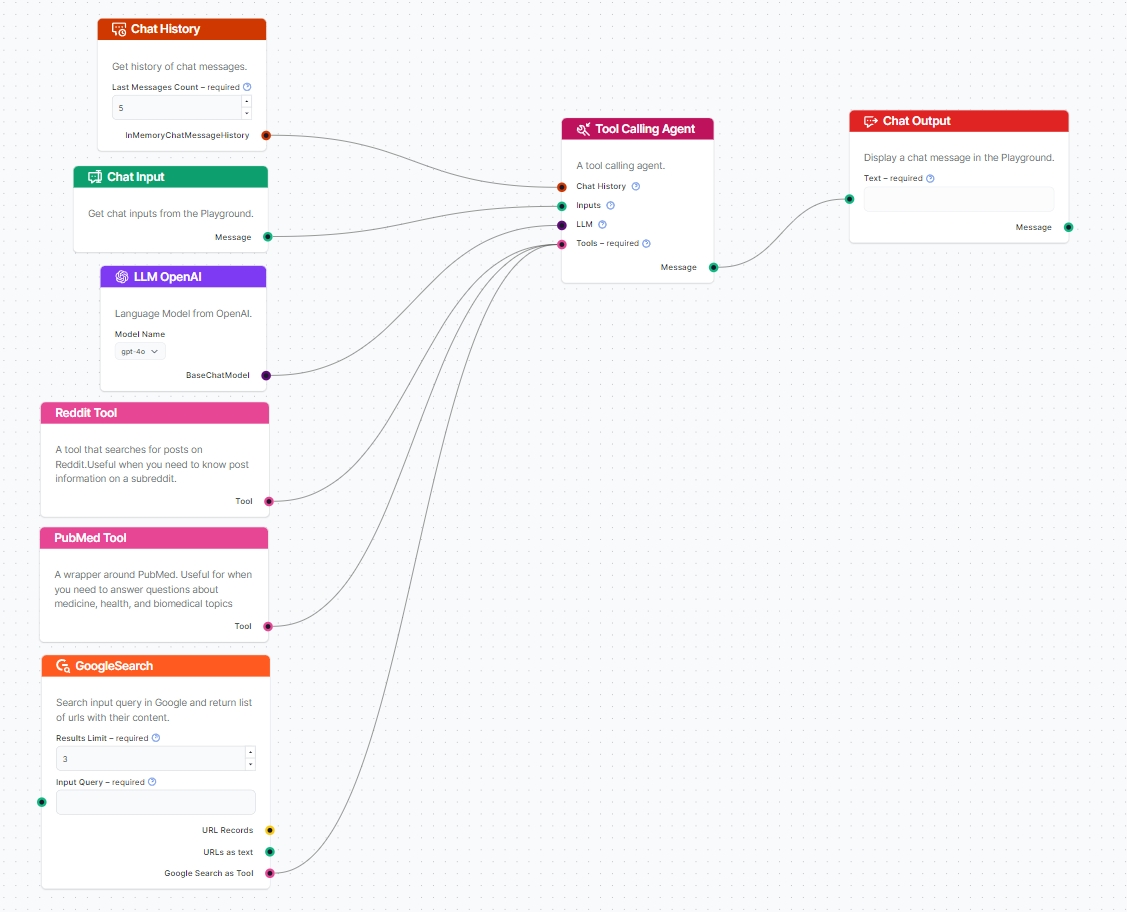Open help icon beside Tools required
This screenshot has width=1127, height=912.
[x=646, y=243]
